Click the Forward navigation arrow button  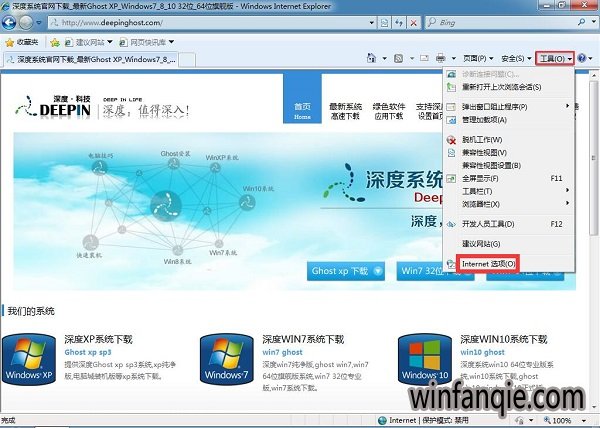pyautogui.click(x=26, y=23)
